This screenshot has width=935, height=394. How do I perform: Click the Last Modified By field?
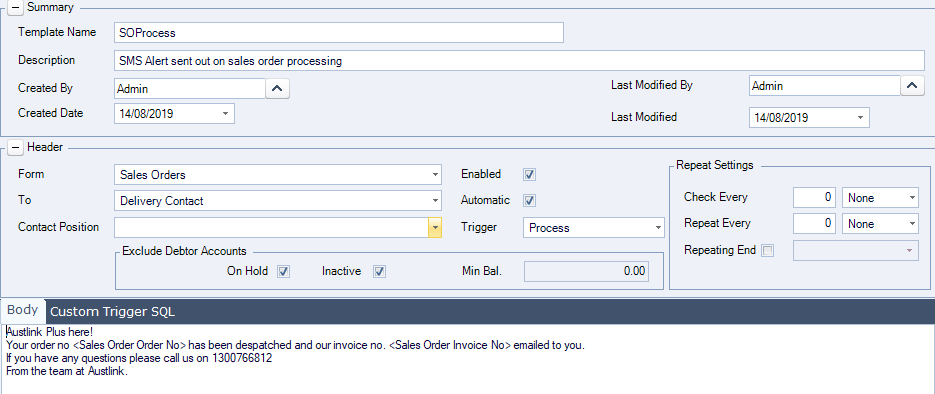point(824,86)
